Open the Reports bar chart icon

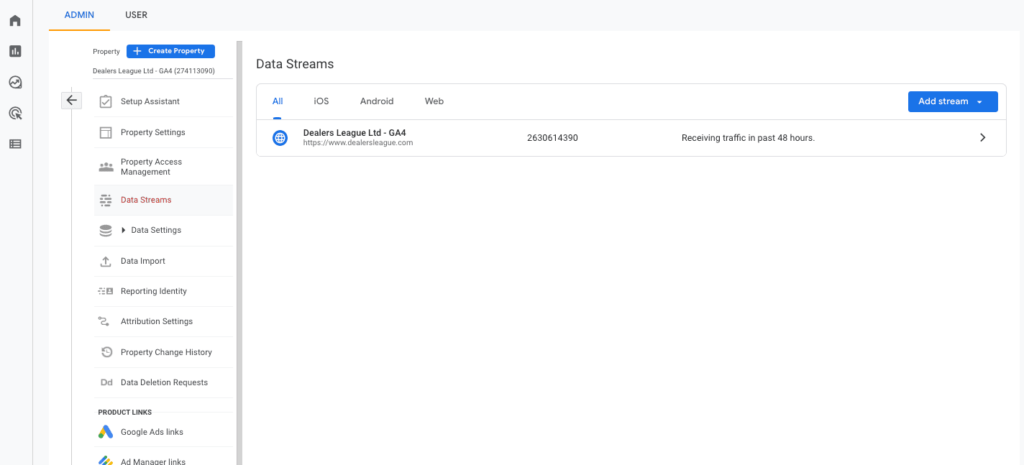tap(15, 51)
